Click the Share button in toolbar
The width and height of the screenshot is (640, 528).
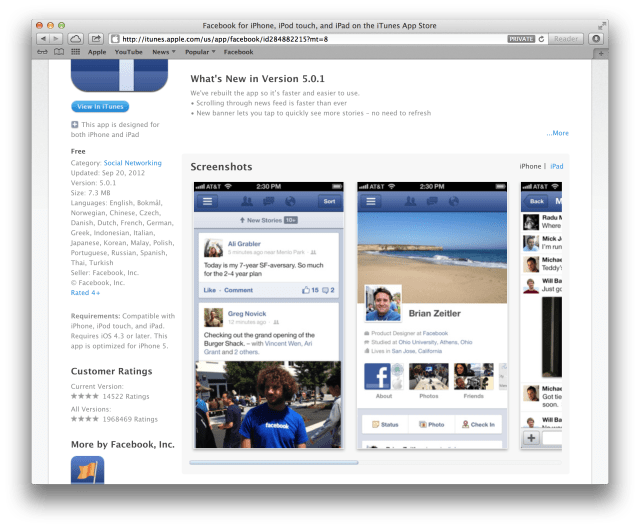tap(96, 39)
